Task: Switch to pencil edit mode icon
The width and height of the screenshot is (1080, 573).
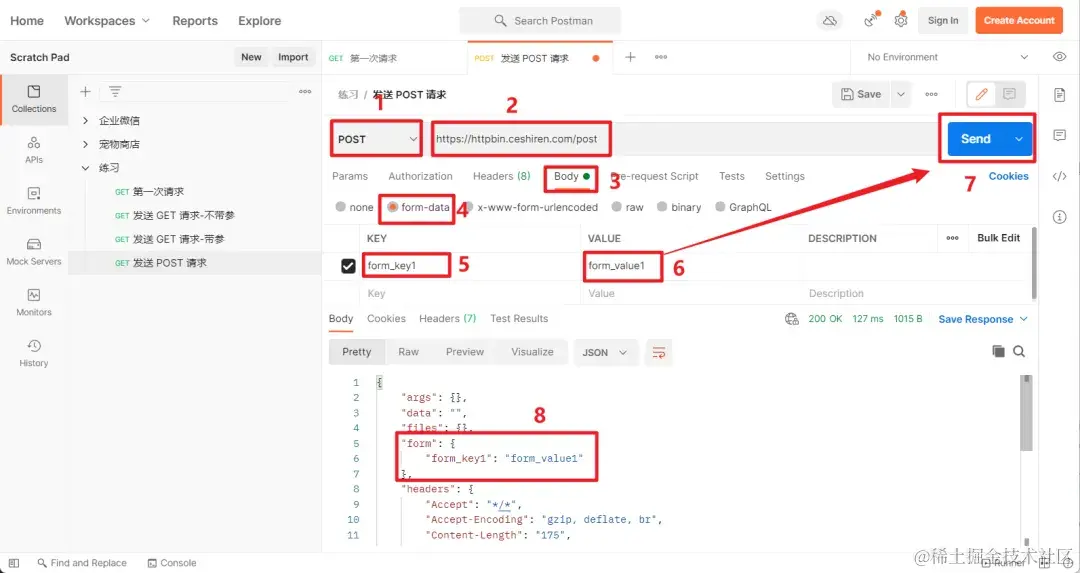Action: coord(982,94)
